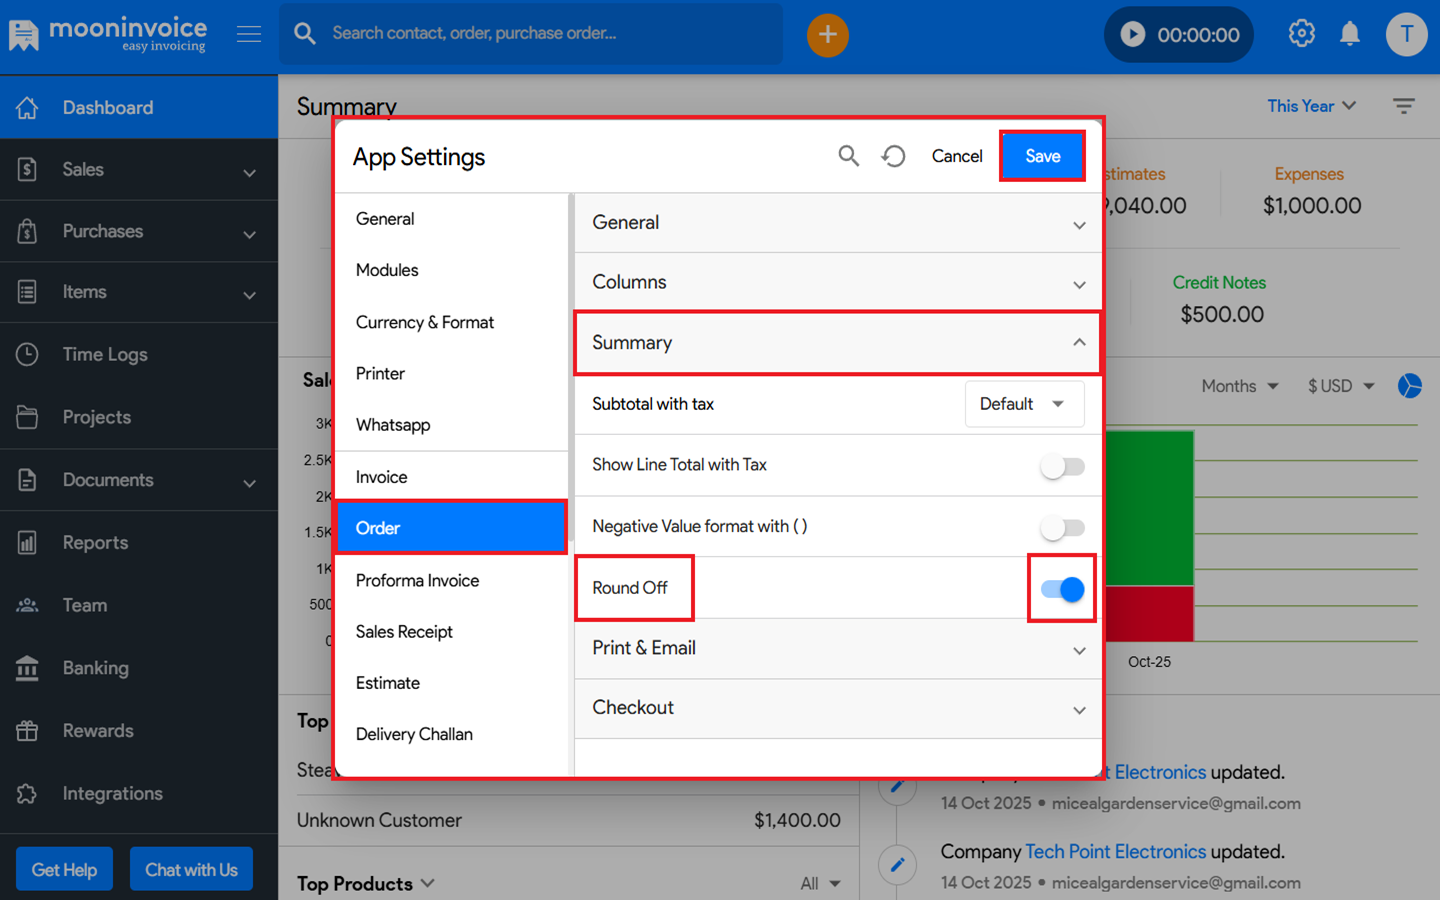The image size is (1440, 900).
Task: Expand the Print & Email section
Action: tap(837, 649)
